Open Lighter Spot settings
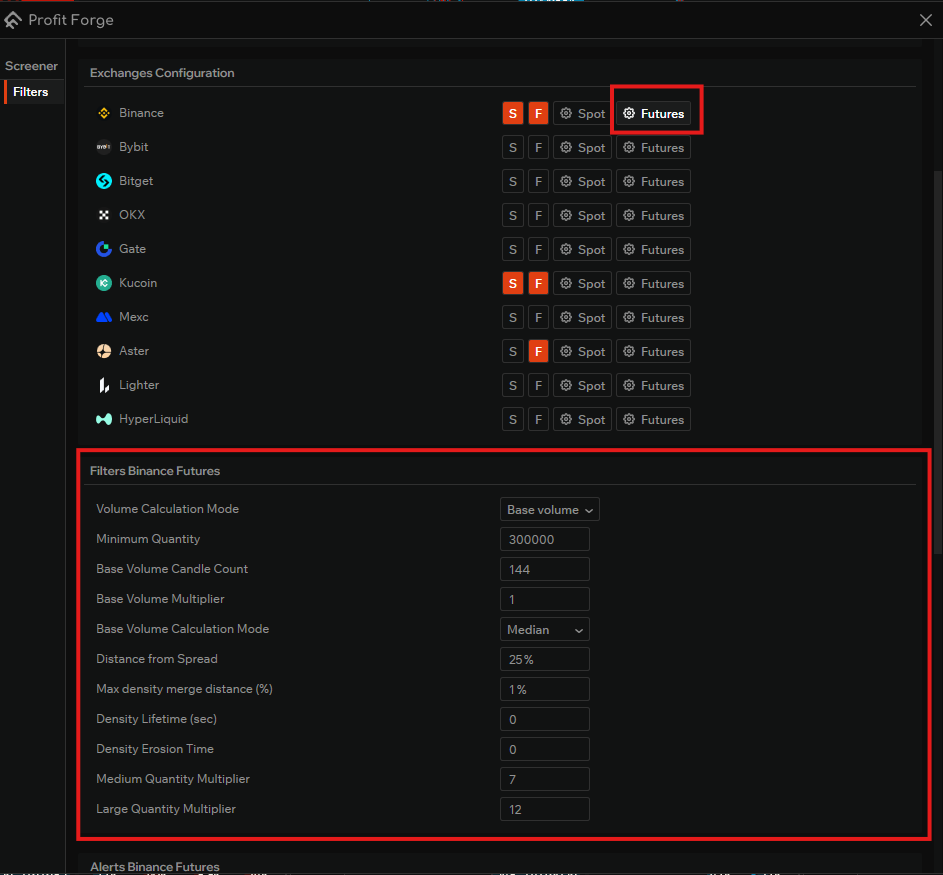943x875 pixels. 582,385
